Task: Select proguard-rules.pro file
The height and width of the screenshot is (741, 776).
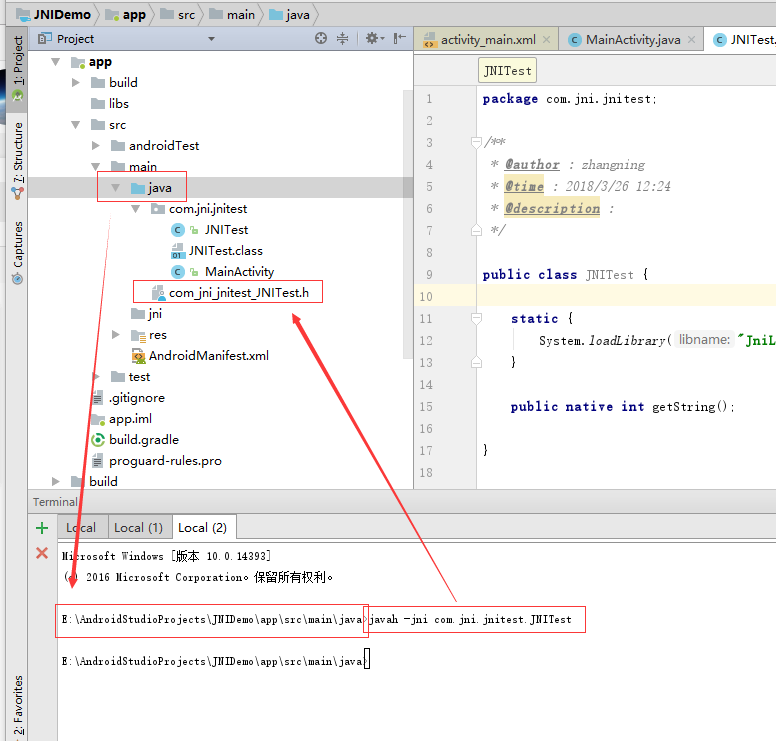Action: point(156,460)
